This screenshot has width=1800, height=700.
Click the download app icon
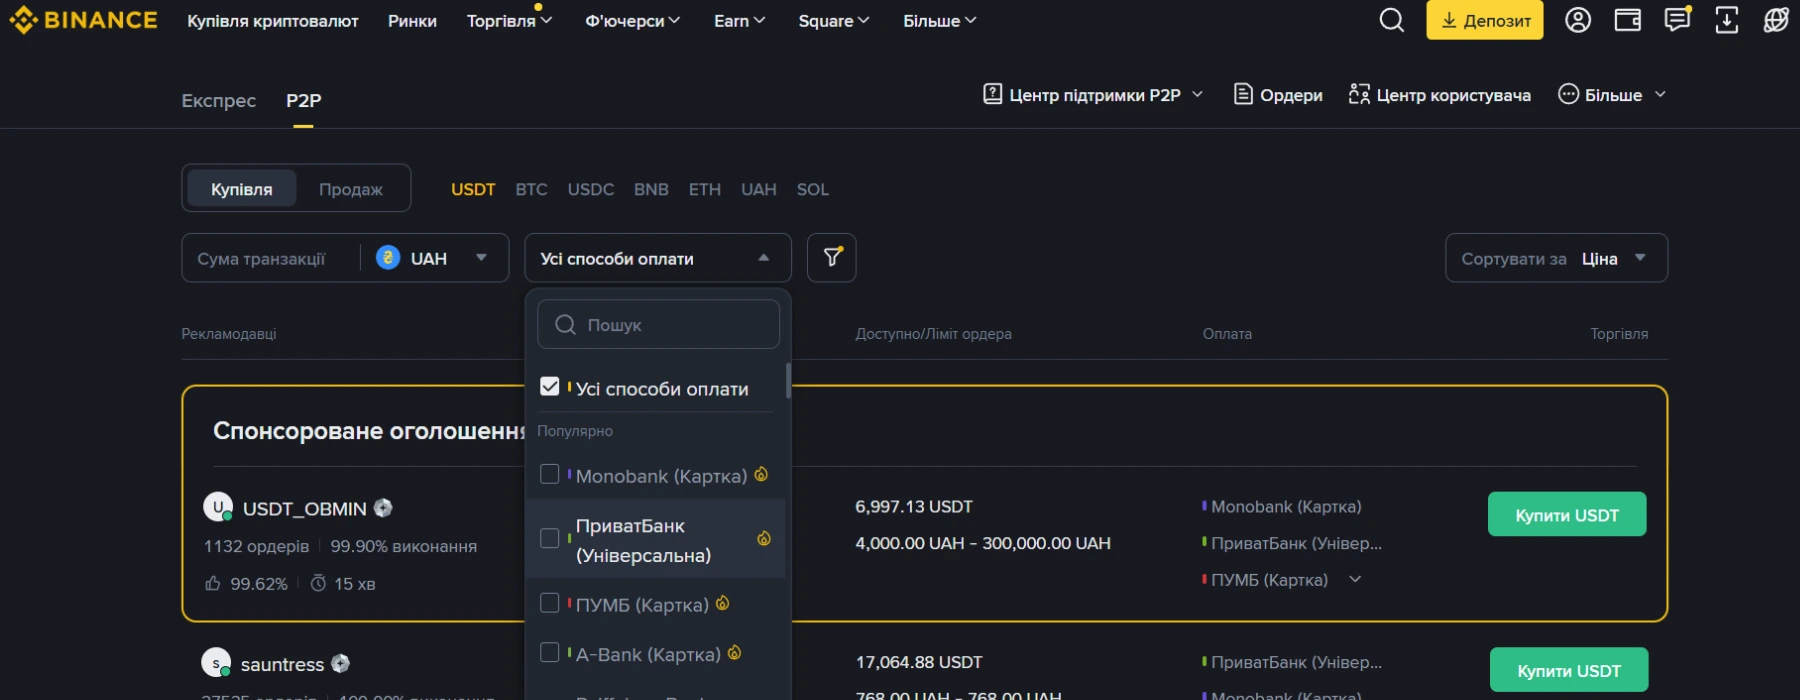1727,20
